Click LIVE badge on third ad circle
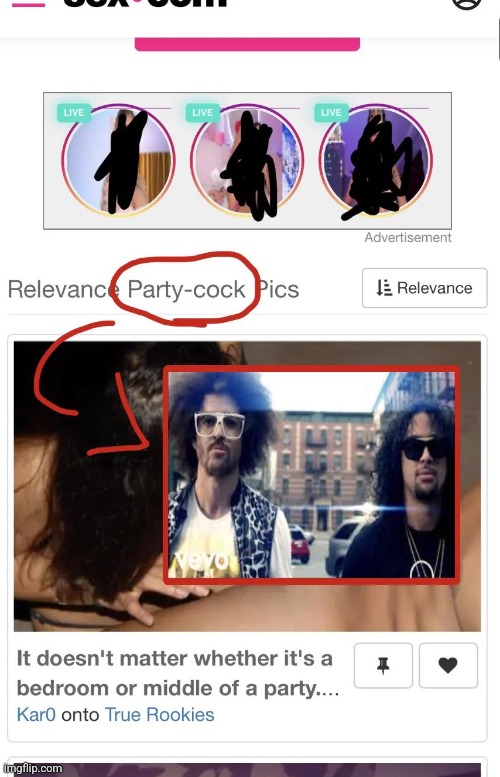Viewport: 500px width, 777px height. (332, 112)
